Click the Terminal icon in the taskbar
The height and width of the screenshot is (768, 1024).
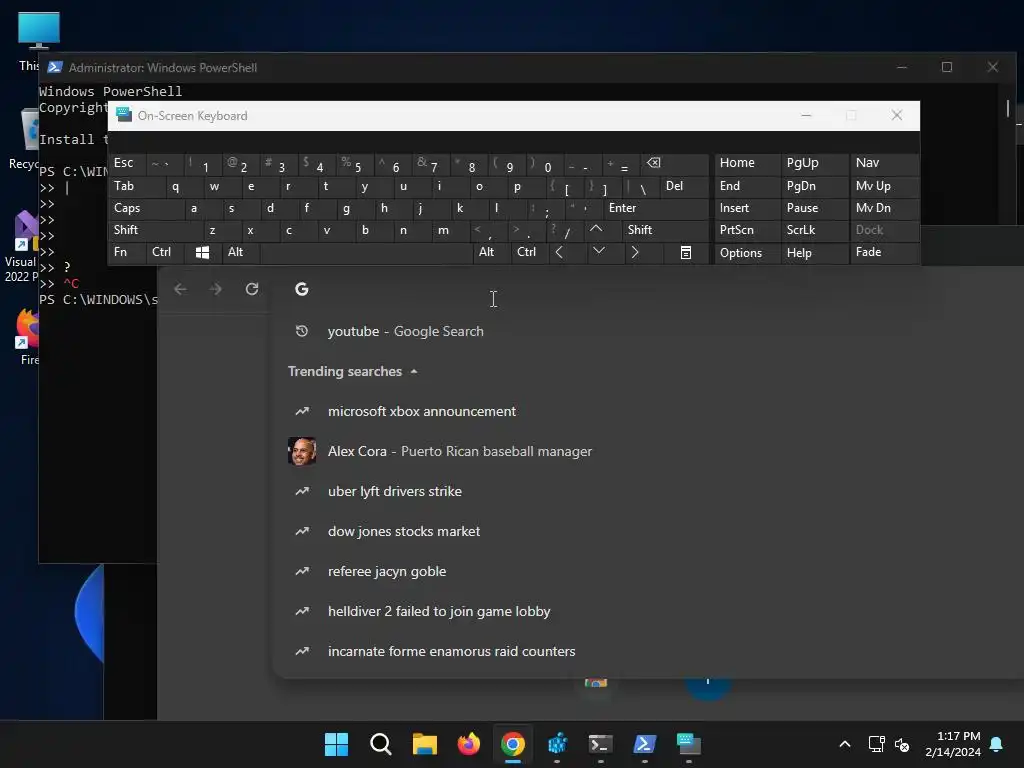tap(600, 744)
